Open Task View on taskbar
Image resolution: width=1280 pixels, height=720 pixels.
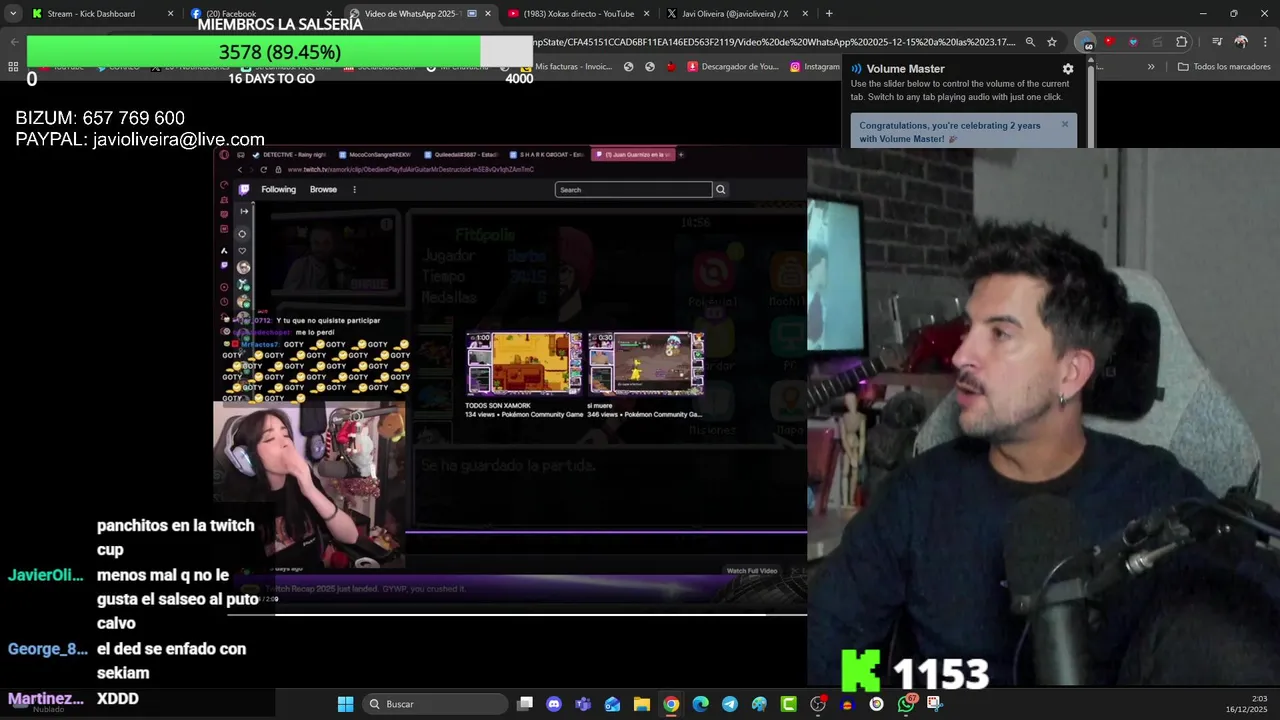tap(525, 704)
